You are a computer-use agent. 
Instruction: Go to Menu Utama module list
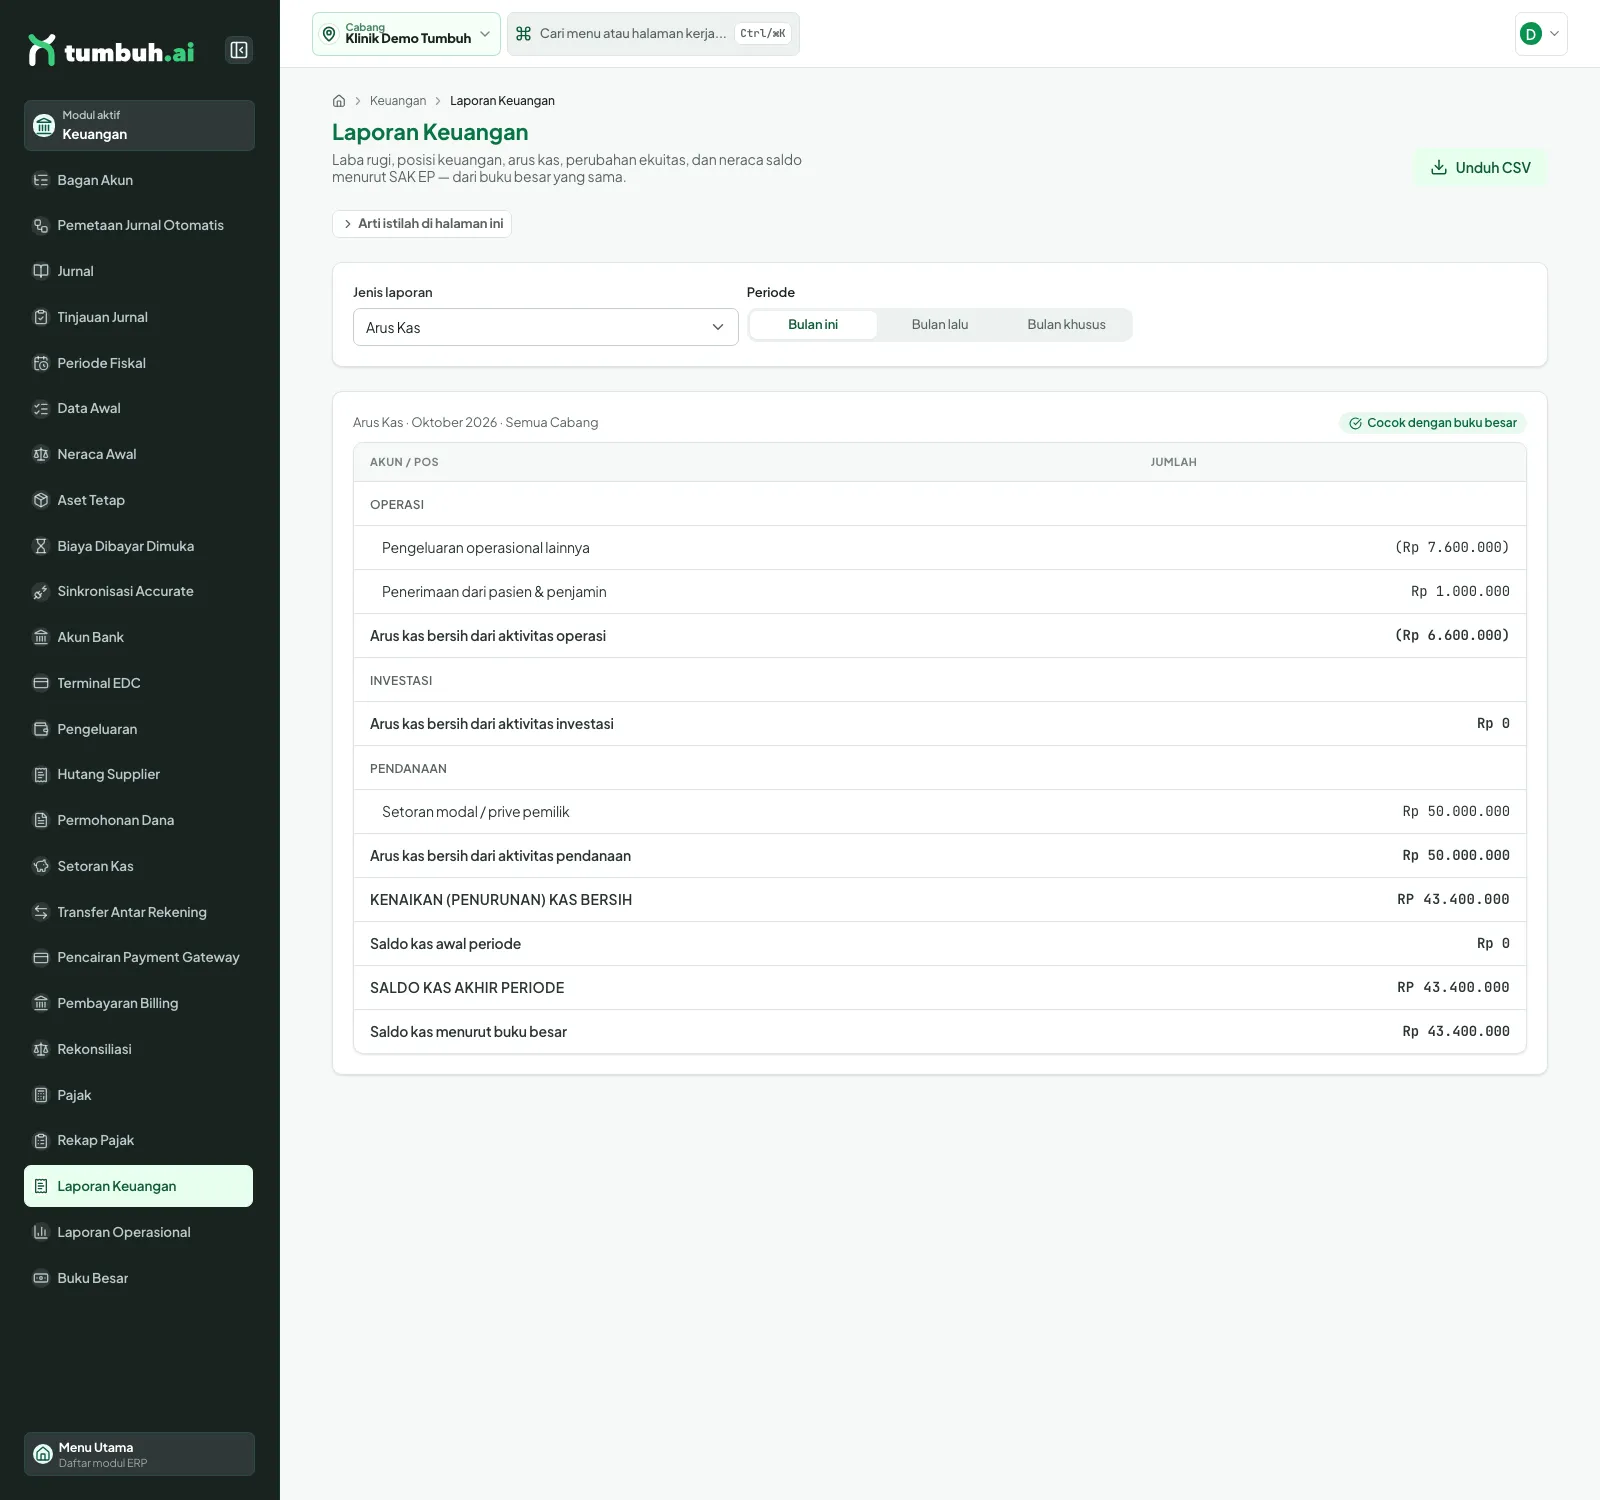click(139, 1454)
